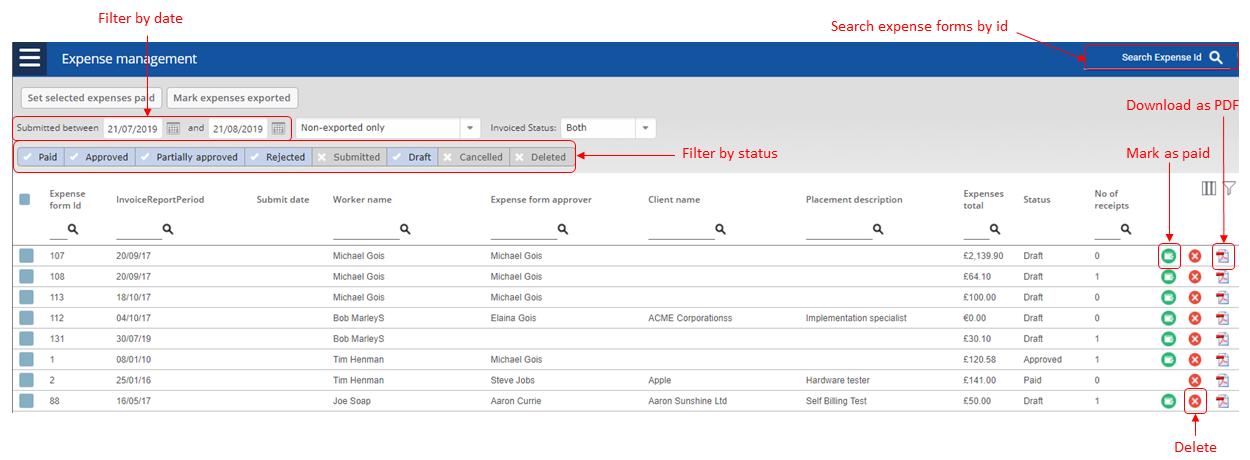Mark expense form 107 as paid
Image resolution: width=1250 pixels, height=460 pixels.
pyautogui.click(x=1168, y=256)
